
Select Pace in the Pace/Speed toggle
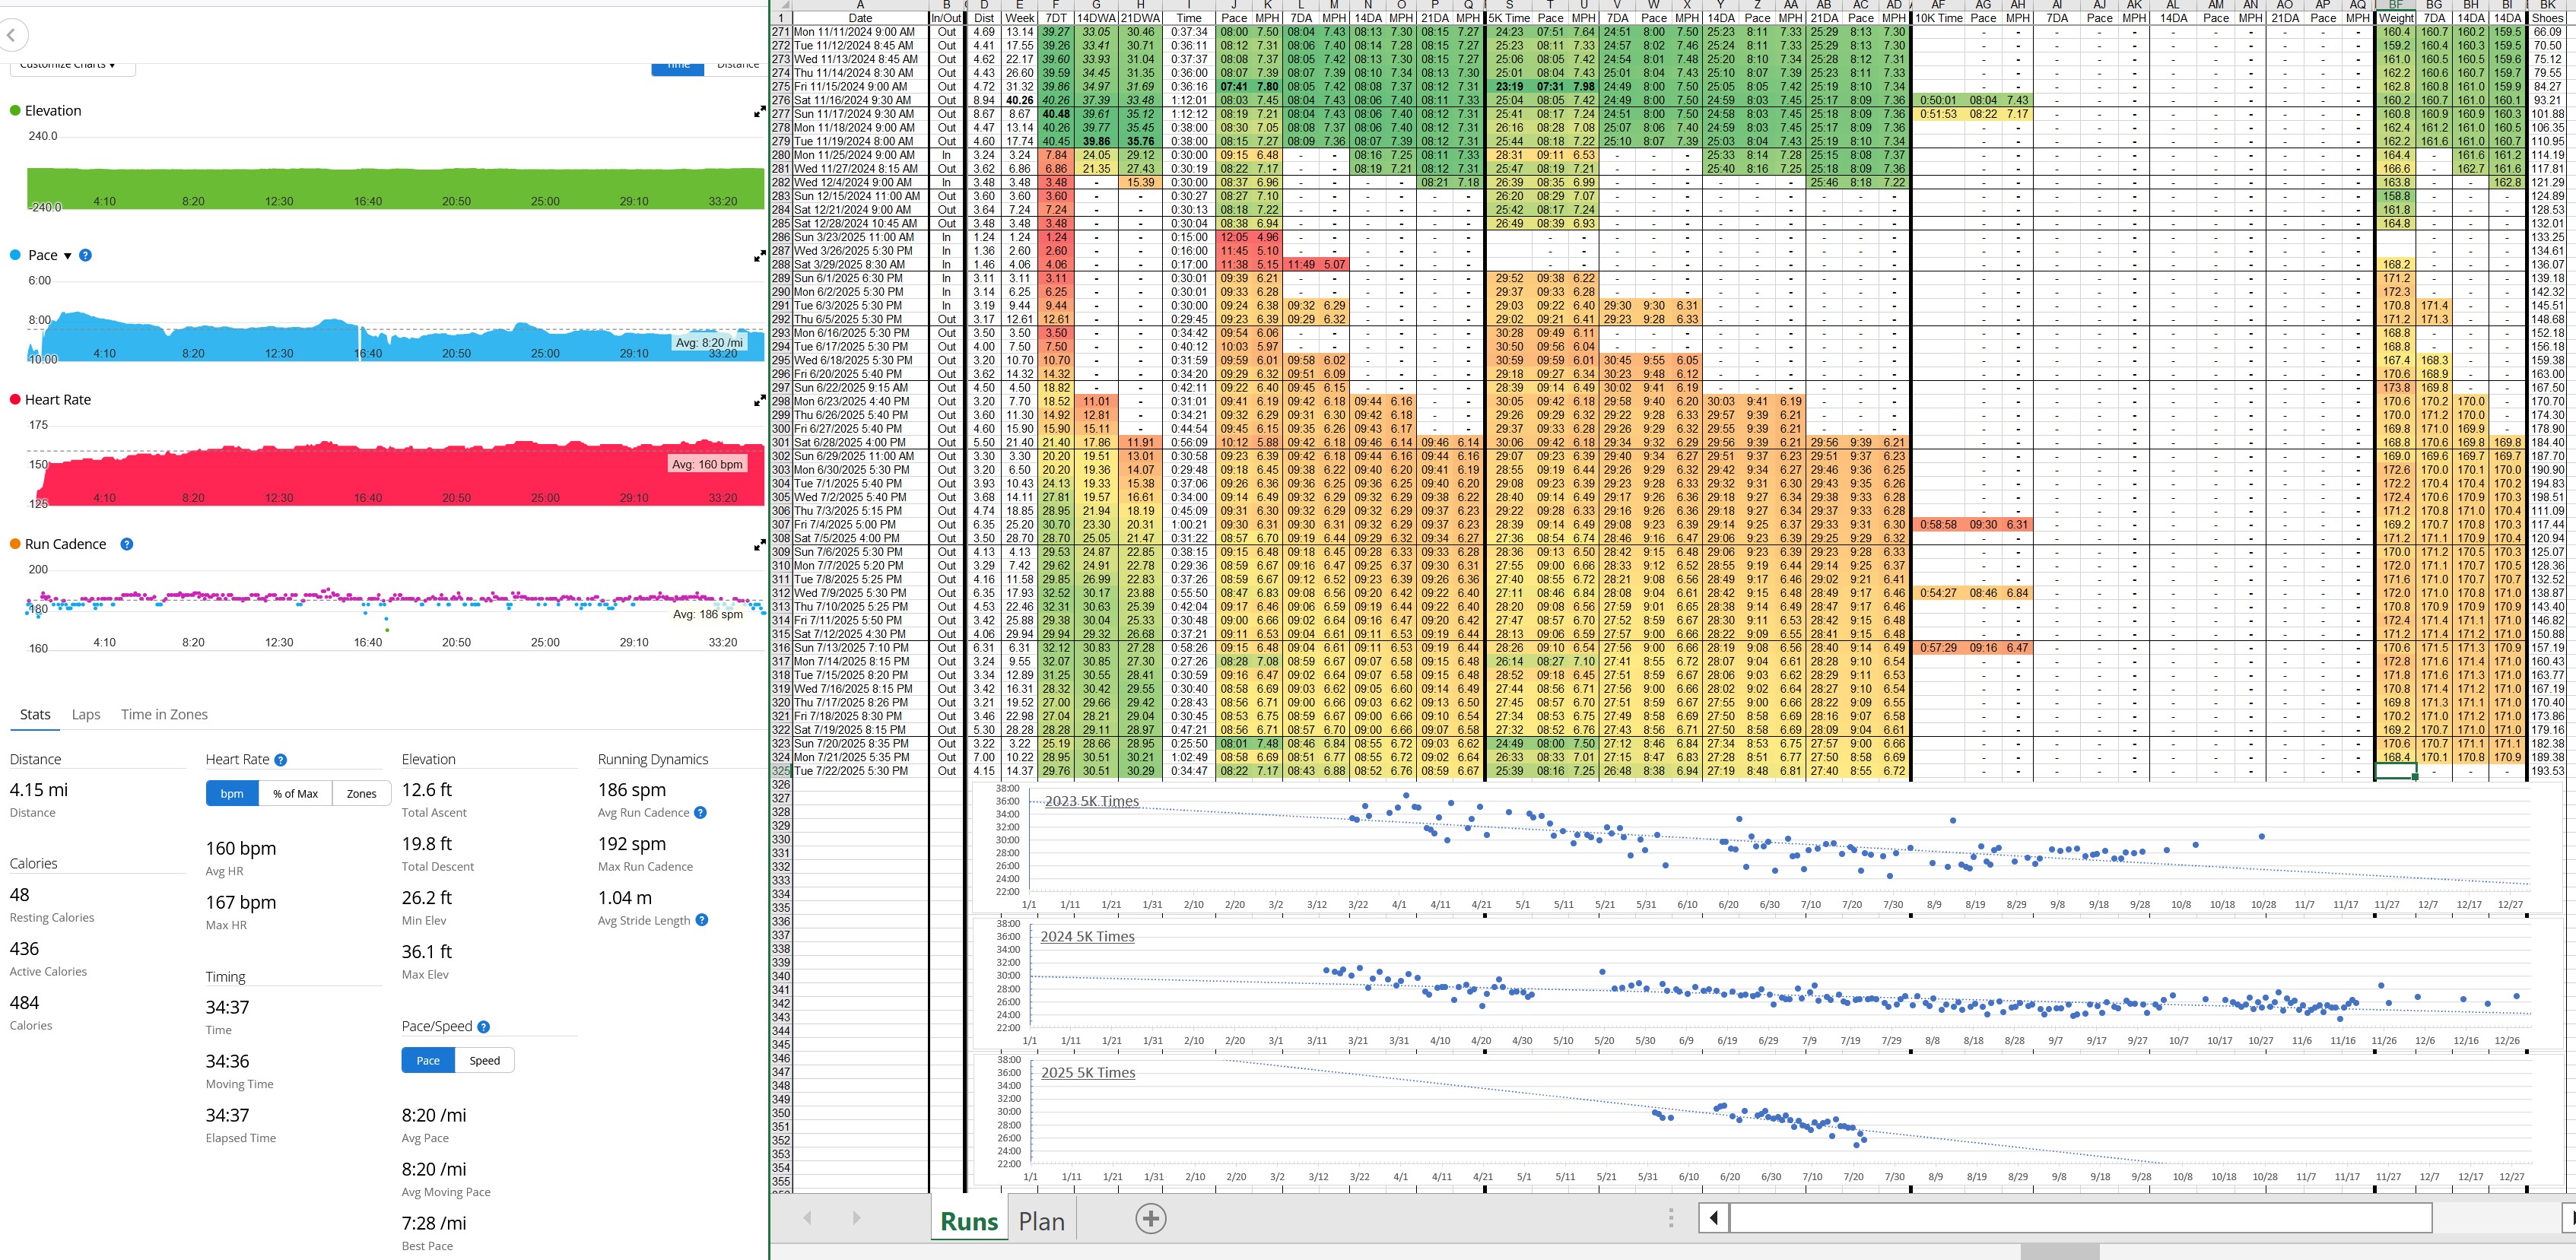pos(428,1061)
